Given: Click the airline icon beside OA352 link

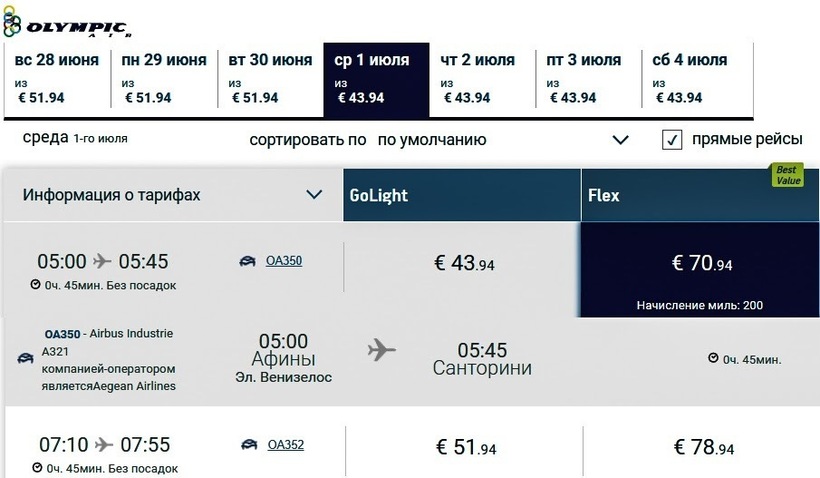Looking at the screenshot, I should tap(248, 445).
